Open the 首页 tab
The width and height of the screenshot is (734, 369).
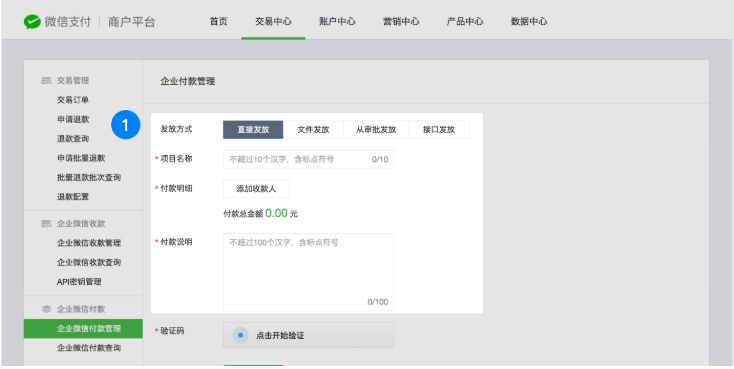[x=218, y=22]
